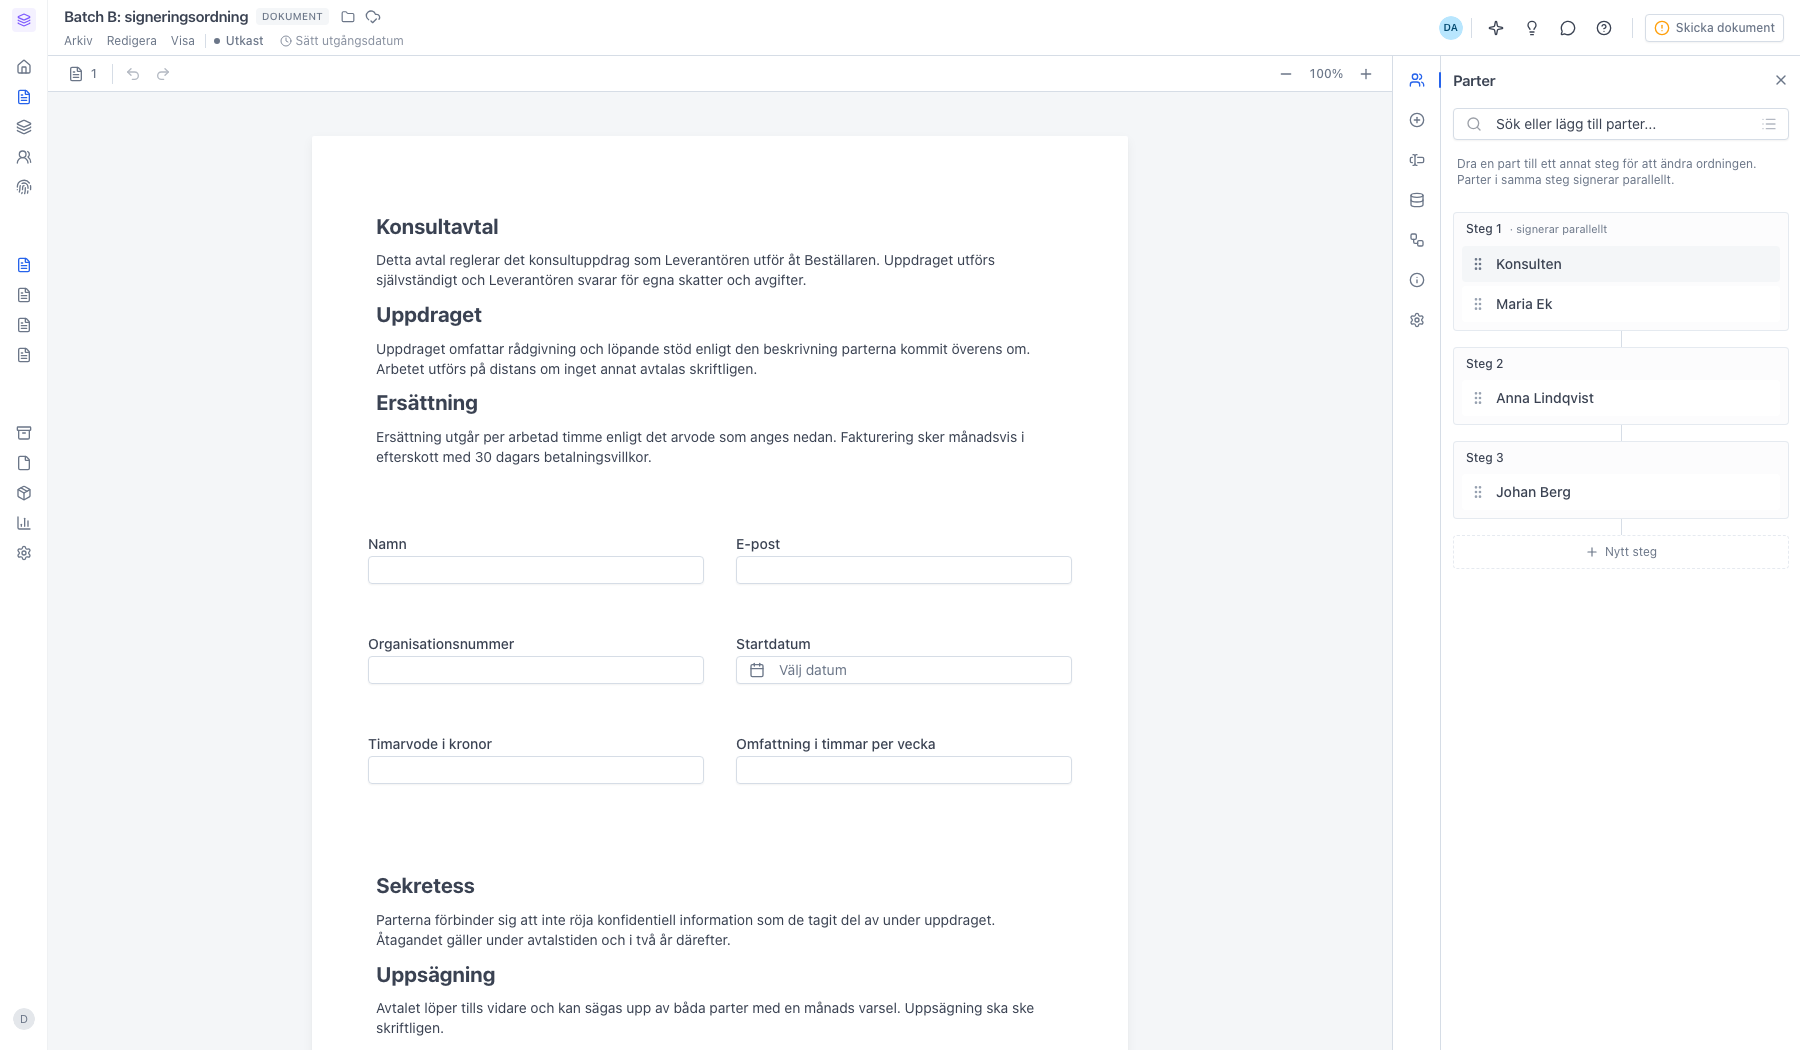This screenshot has width=1800, height=1050.
Task: Add a new step with Nytt steg
Action: click(1621, 552)
